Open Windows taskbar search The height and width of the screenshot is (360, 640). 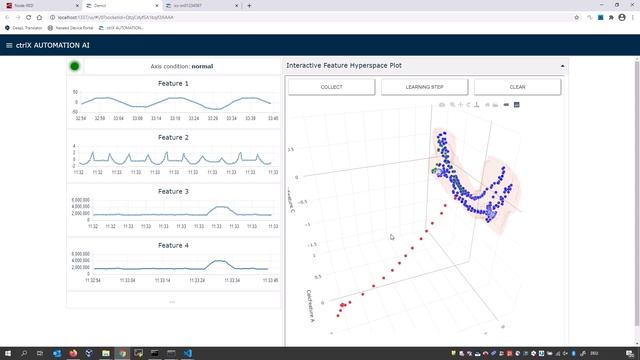click(x=24, y=353)
